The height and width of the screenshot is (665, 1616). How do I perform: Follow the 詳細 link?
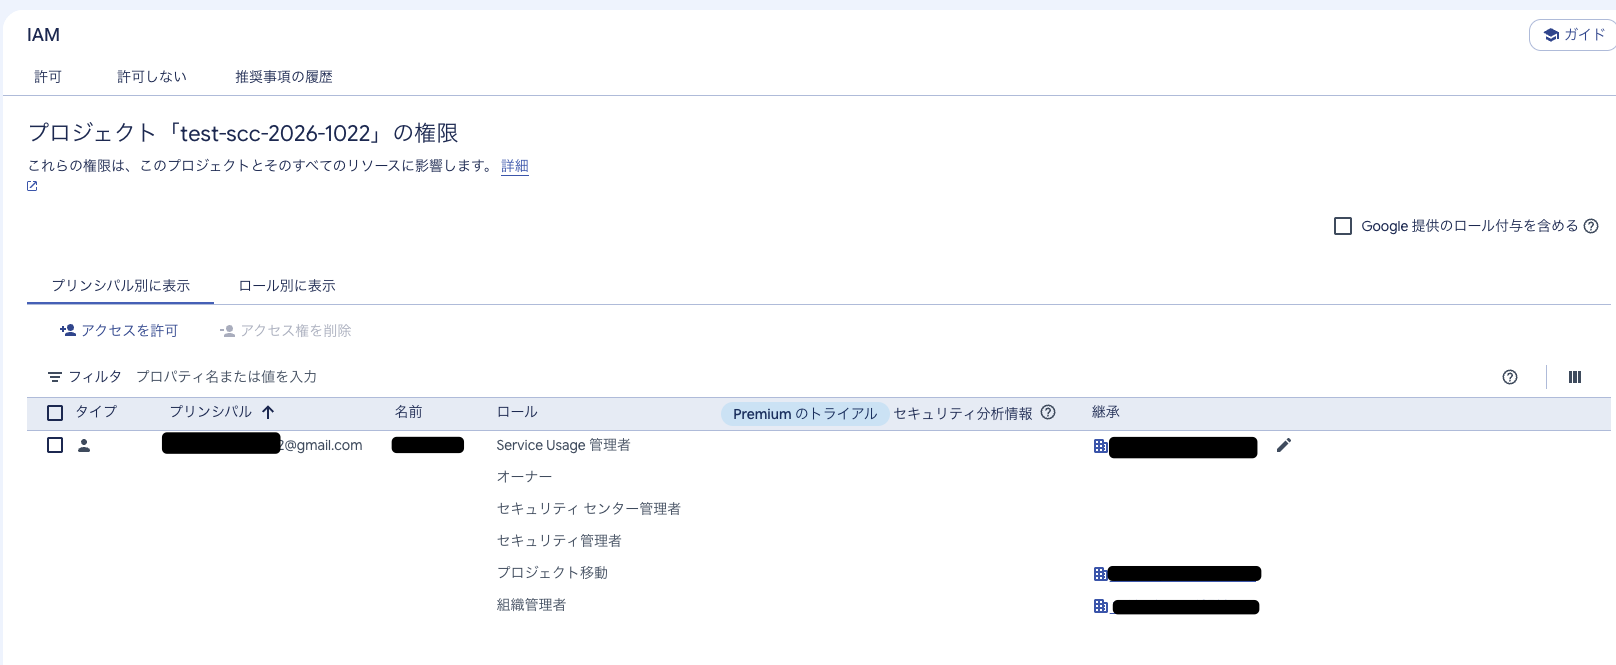tap(515, 166)
